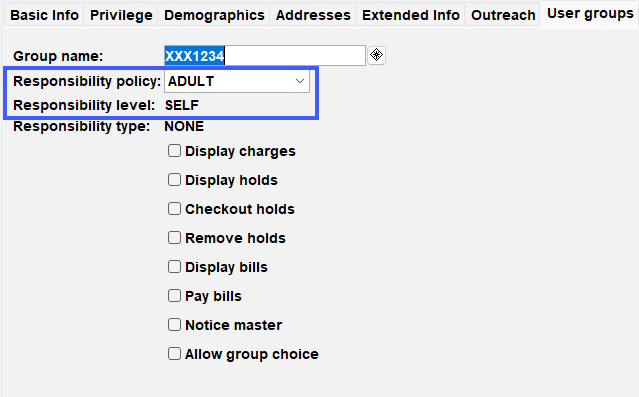Screen dimensions: 639x397
Task: Expand the Responsibility policy dropdown arrow
Action: click(300, 81)
